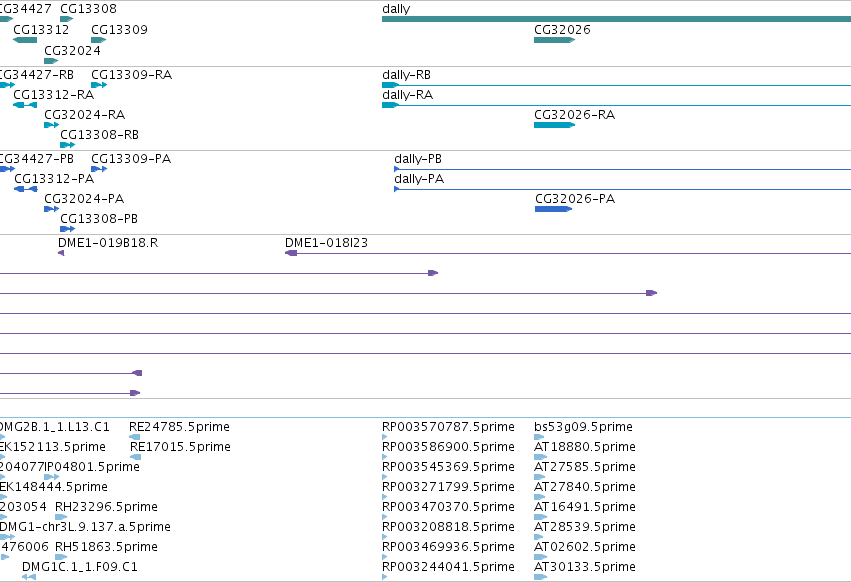Open the dally-RA transcript label
Screen dimensions: 851x582
click(x=408, y=95)
